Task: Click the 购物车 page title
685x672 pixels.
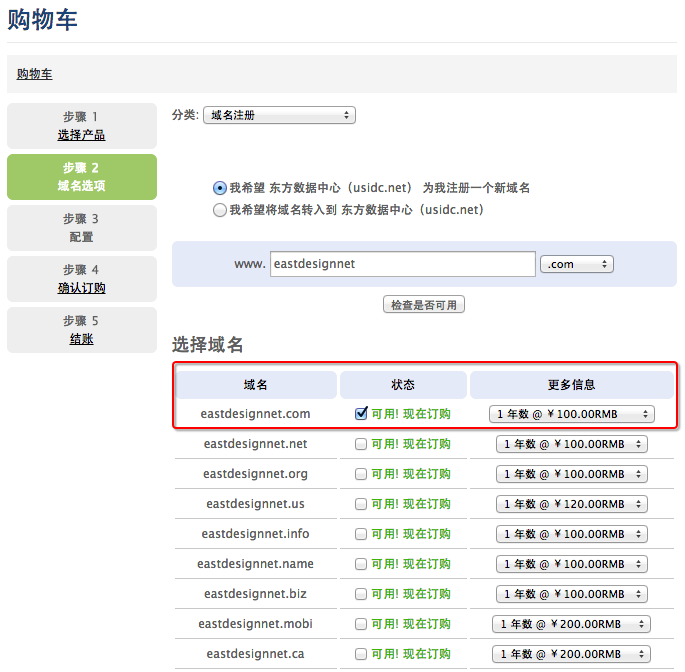Action: tap(42, 20)
